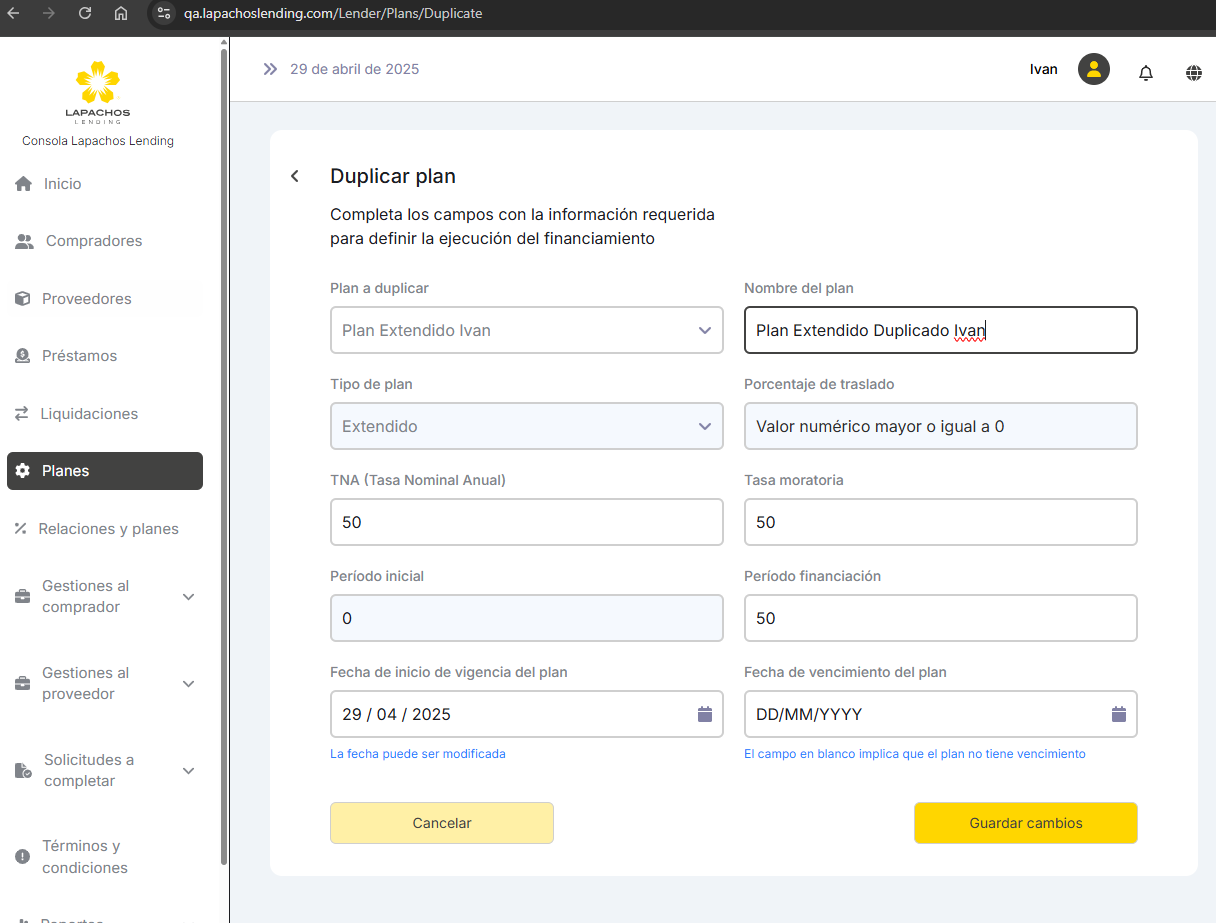Click the Lapachos Lending logo
Image resolution: width=1216 pixels, height=923 pixels.
pos(98,92)
